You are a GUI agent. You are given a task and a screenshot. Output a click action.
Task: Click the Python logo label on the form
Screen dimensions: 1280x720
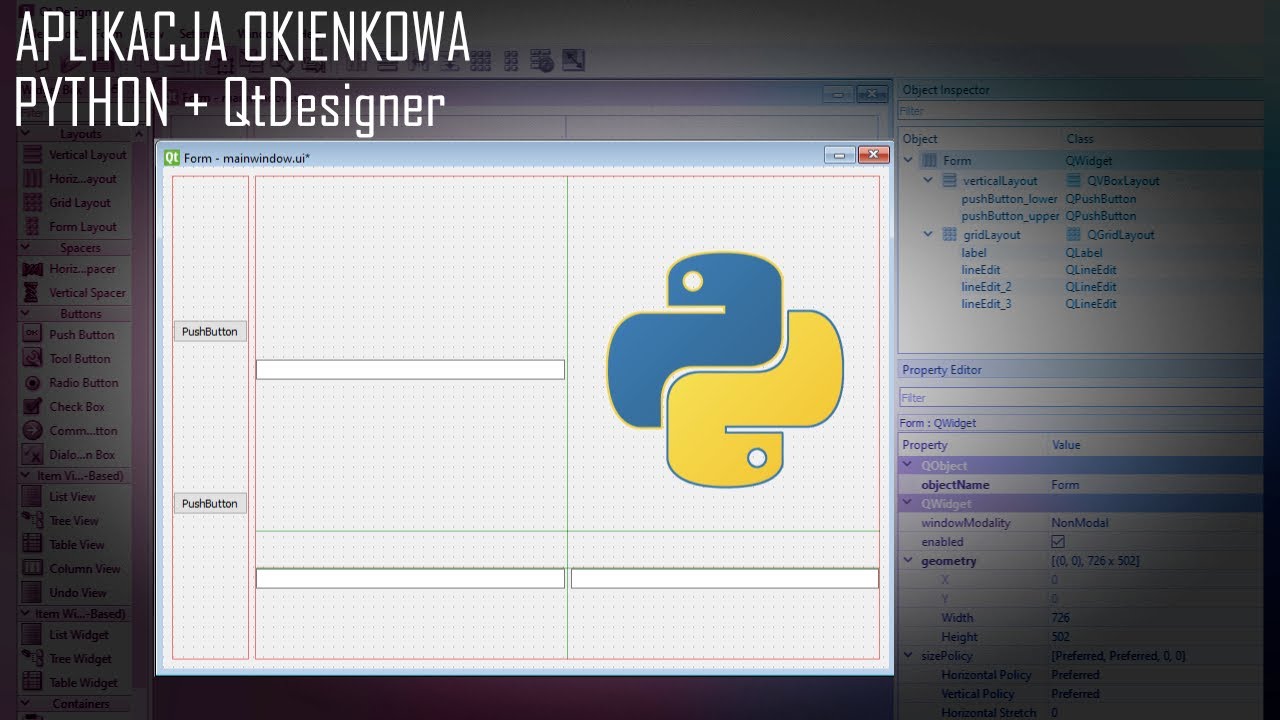(x=725, y=369)
